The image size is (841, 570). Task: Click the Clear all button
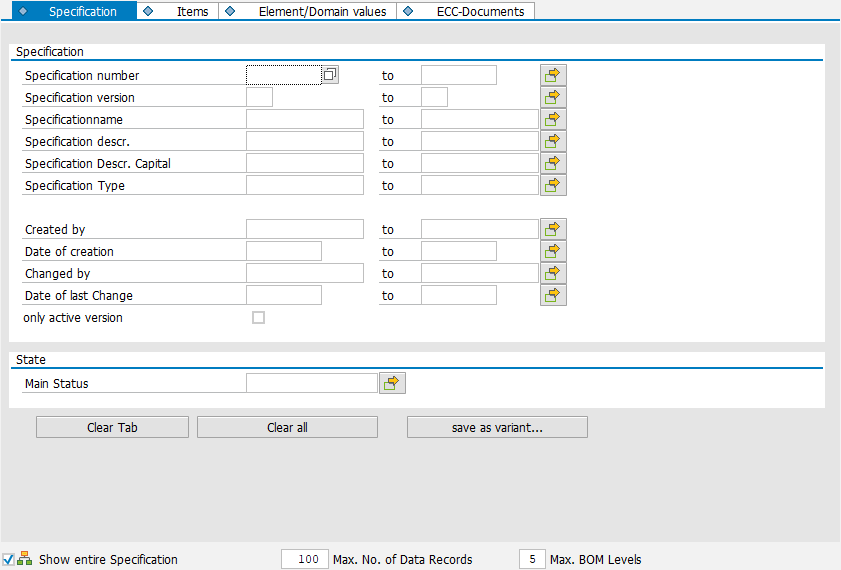pyautogui.click(x=287, y=427)
